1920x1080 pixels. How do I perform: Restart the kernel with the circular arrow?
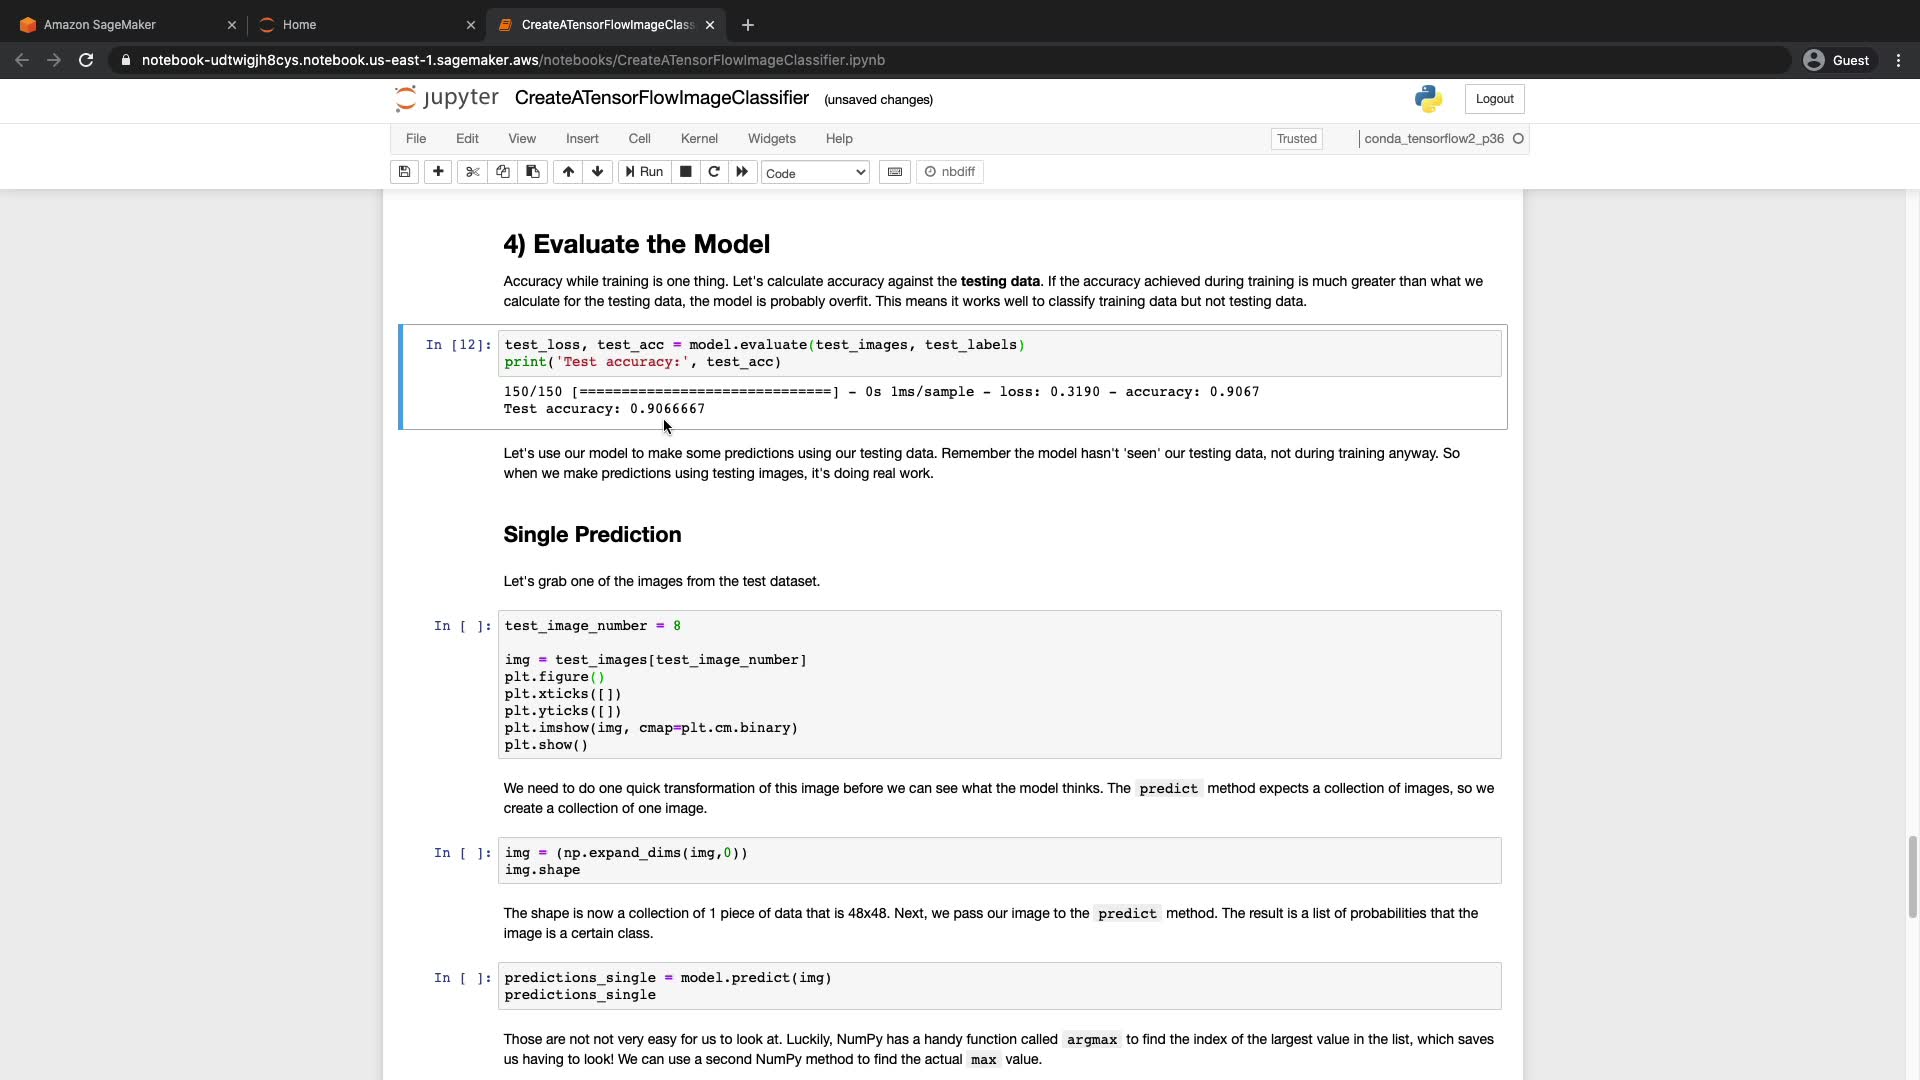click(x=714, y=172)
